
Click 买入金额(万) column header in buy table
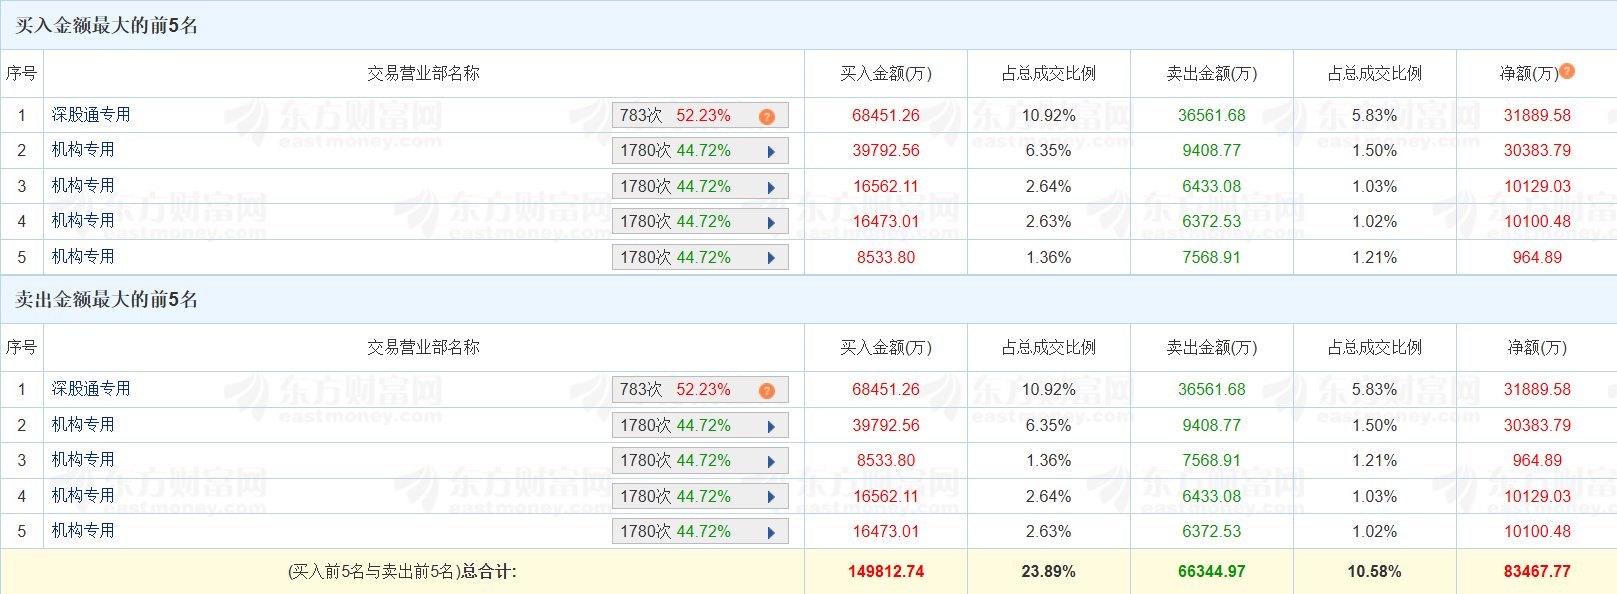click(885, 74)
